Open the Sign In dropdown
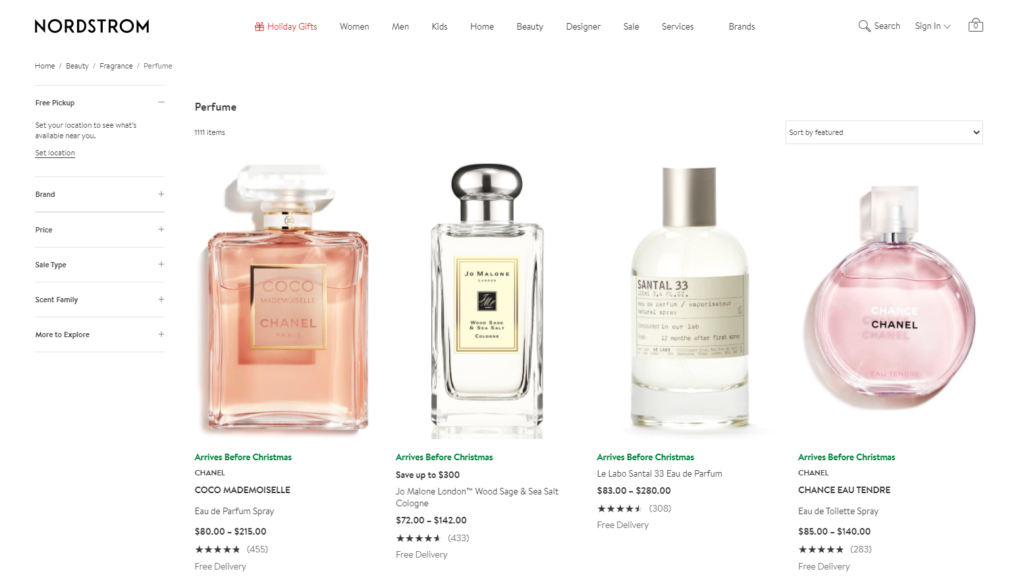The image size is (1024, 584). (x=932, y=26)
